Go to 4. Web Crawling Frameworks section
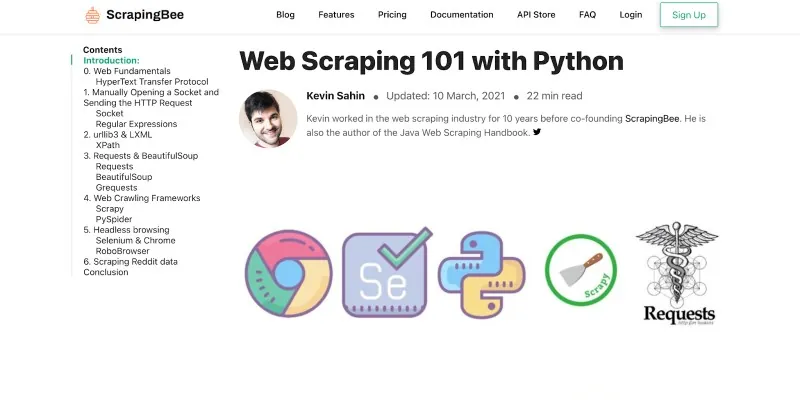 point(142,198)
